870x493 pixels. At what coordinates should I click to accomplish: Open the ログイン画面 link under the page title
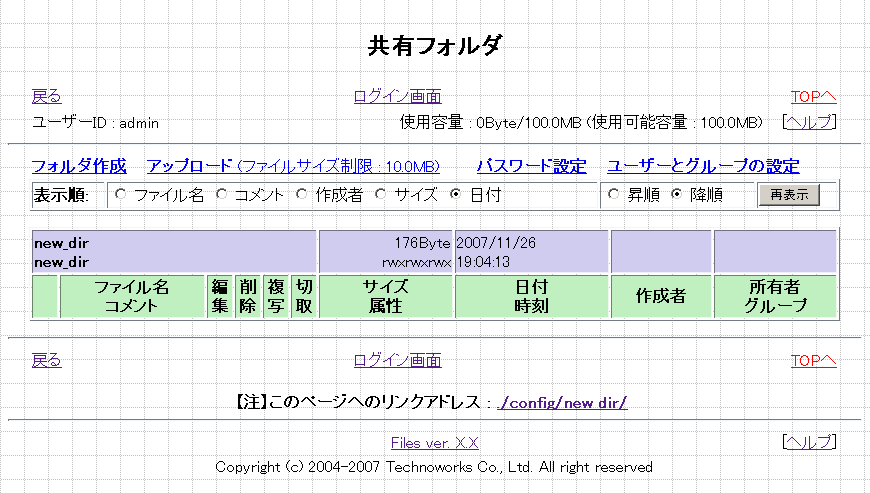(x=397, y=97)
